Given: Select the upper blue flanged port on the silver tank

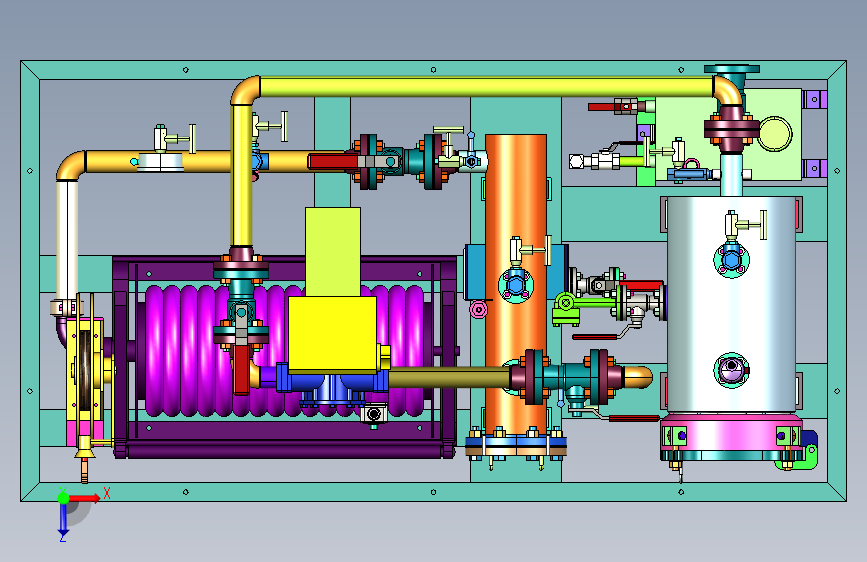Looking at the screenshot, I should 732,261.
